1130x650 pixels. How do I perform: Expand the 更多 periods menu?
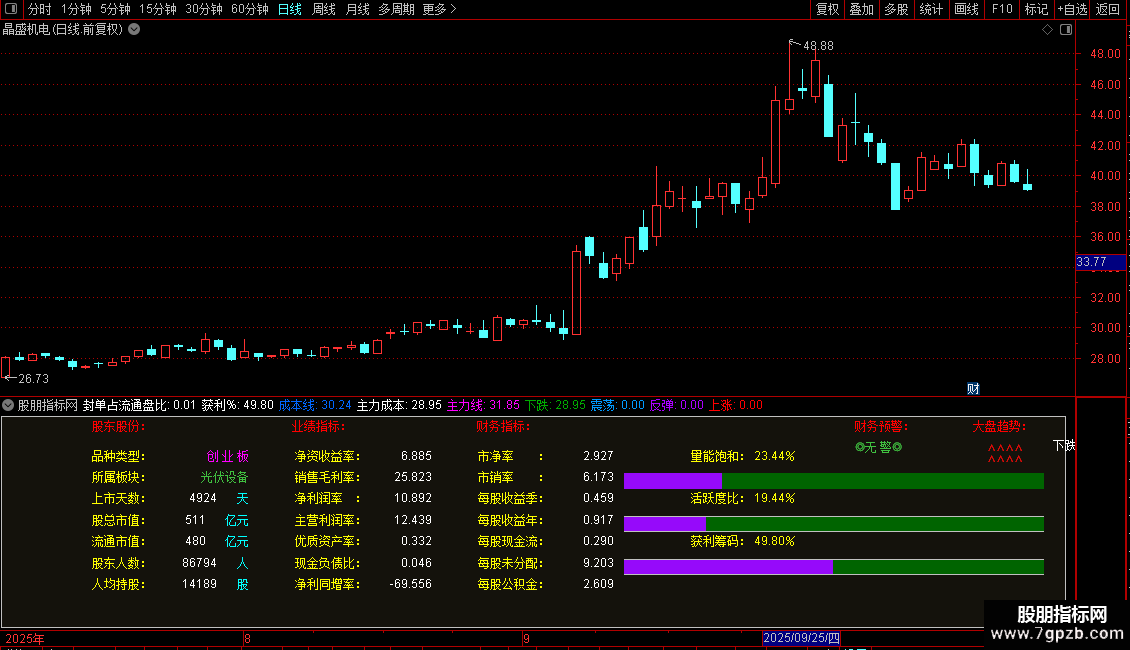click(x=440, y=9)
